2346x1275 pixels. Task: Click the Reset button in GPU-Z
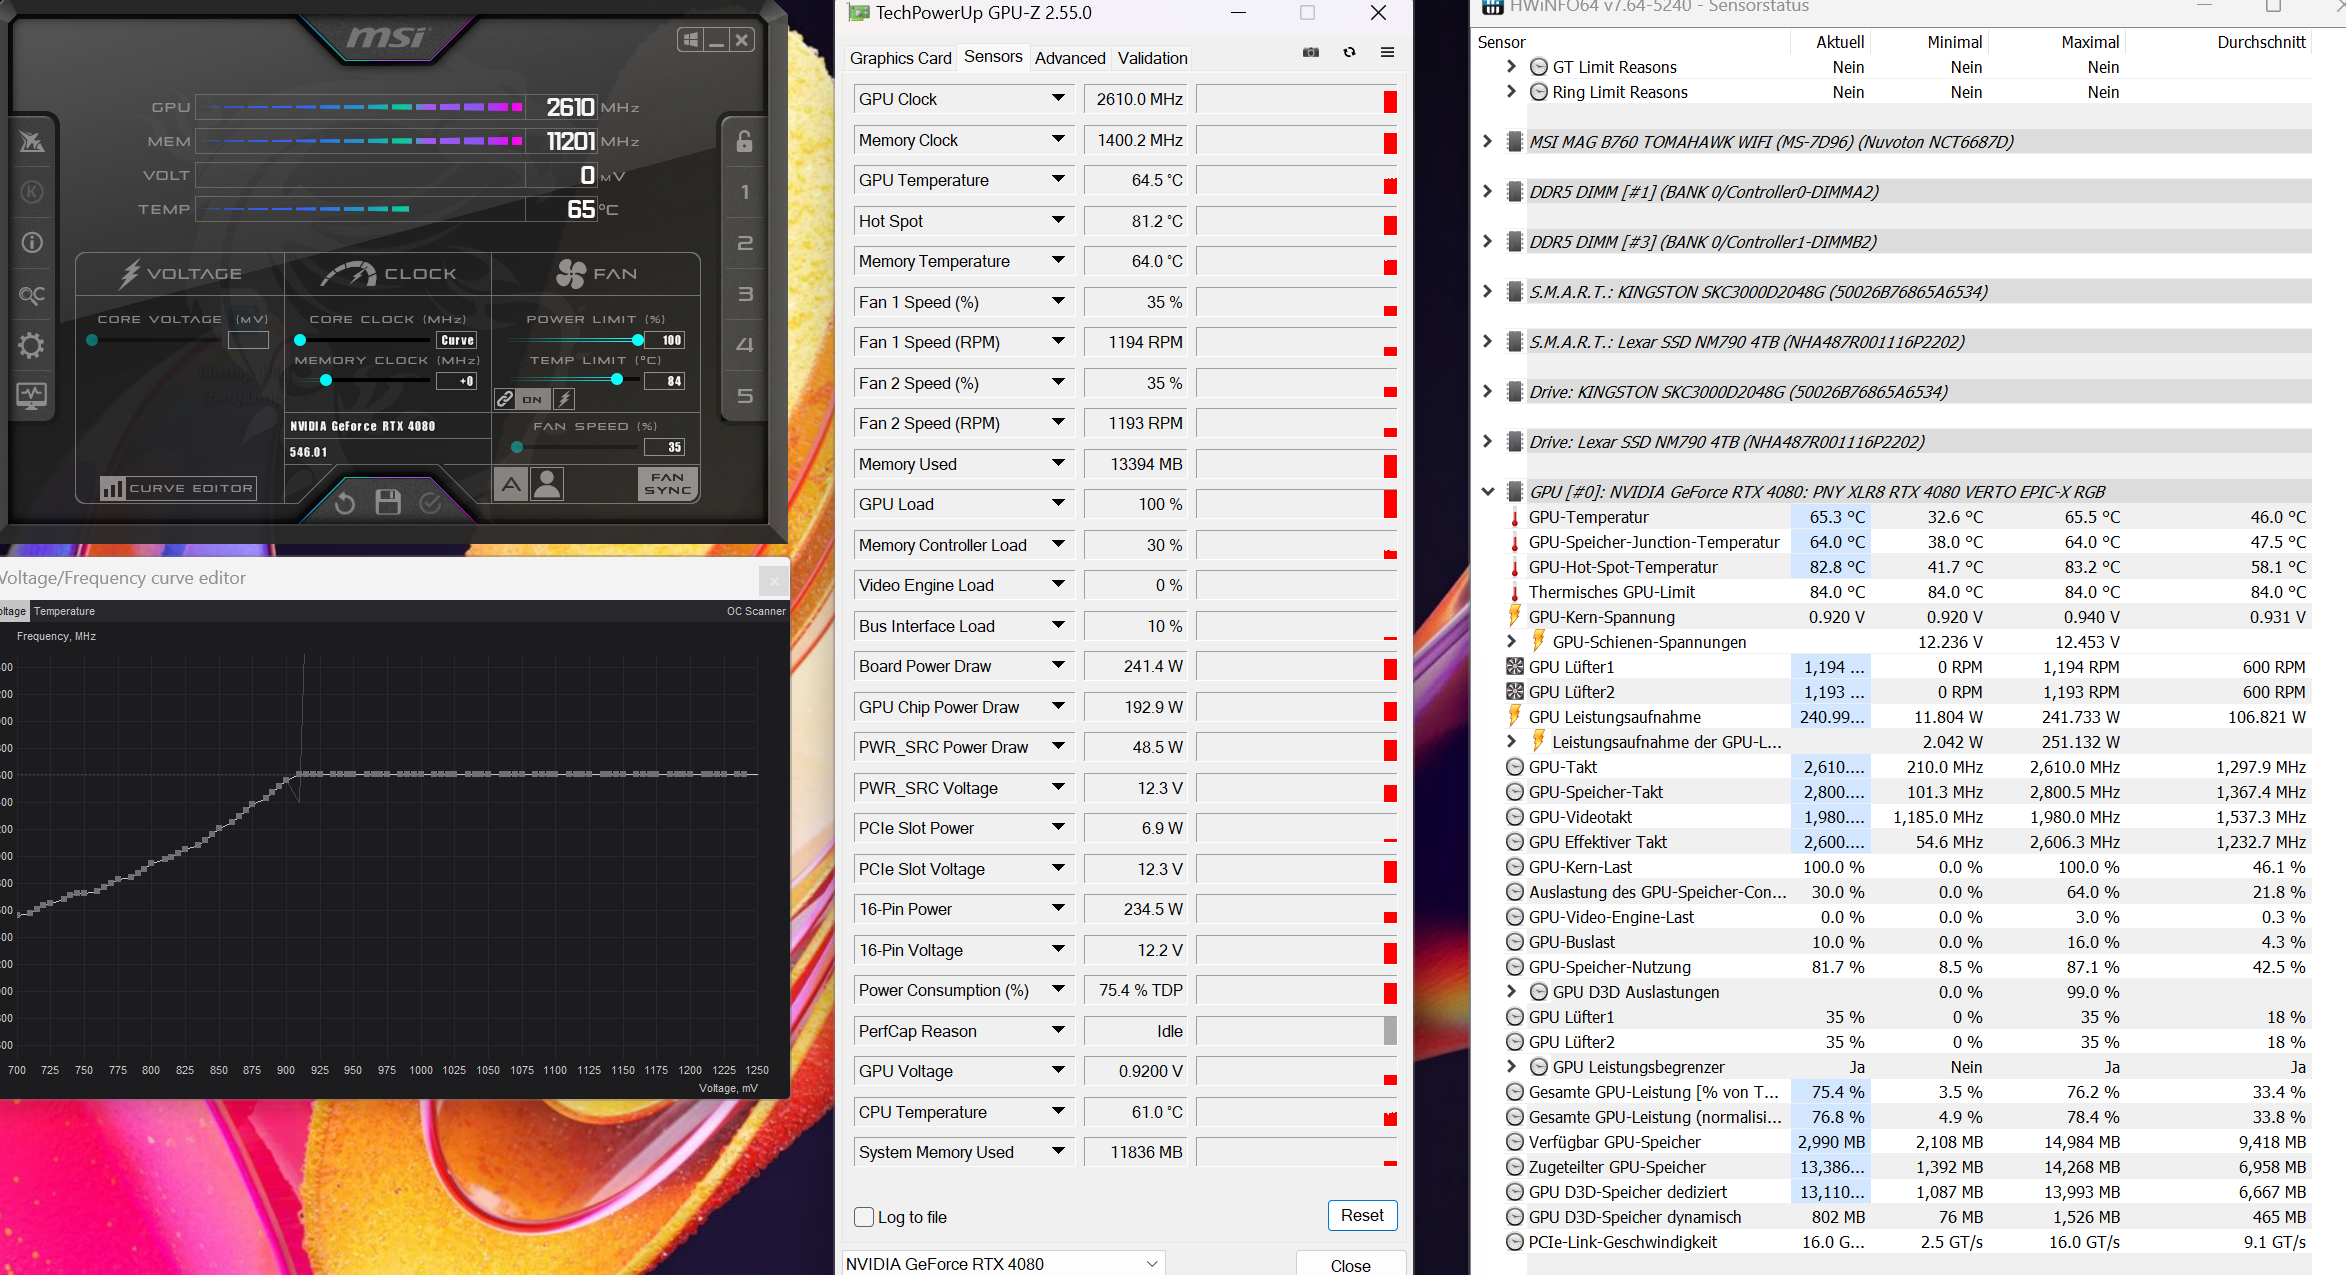pos(1362,1215)
